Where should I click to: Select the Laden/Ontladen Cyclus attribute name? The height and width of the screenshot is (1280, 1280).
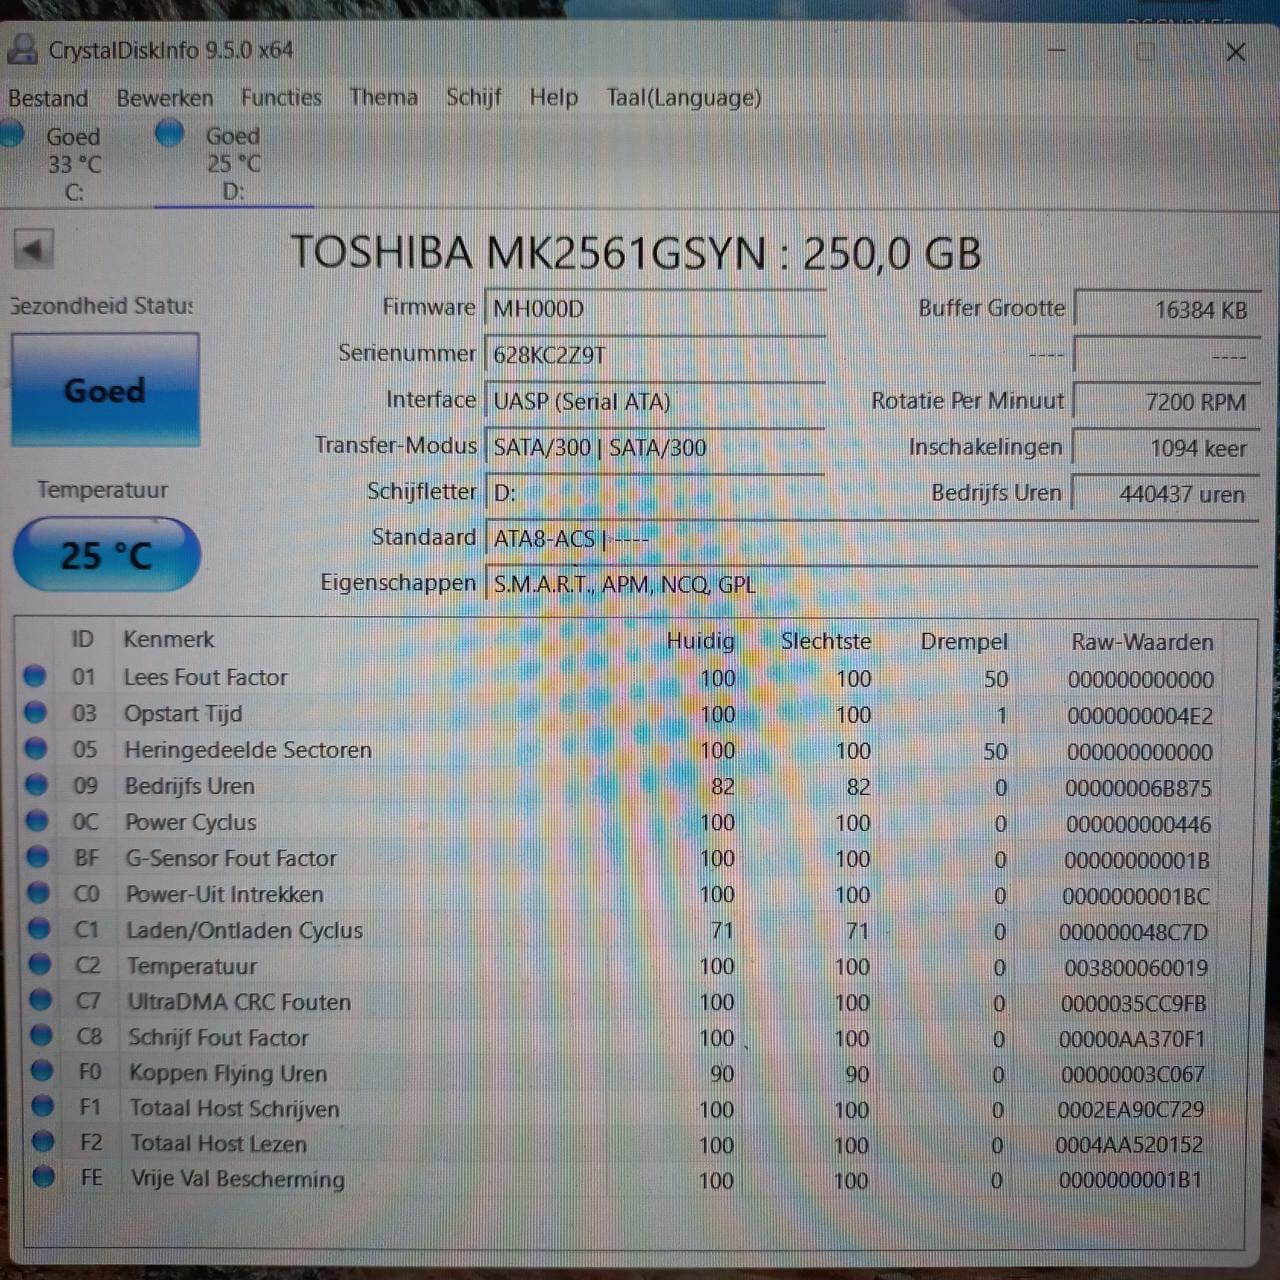pyautogui.click(x=245, y=931)
